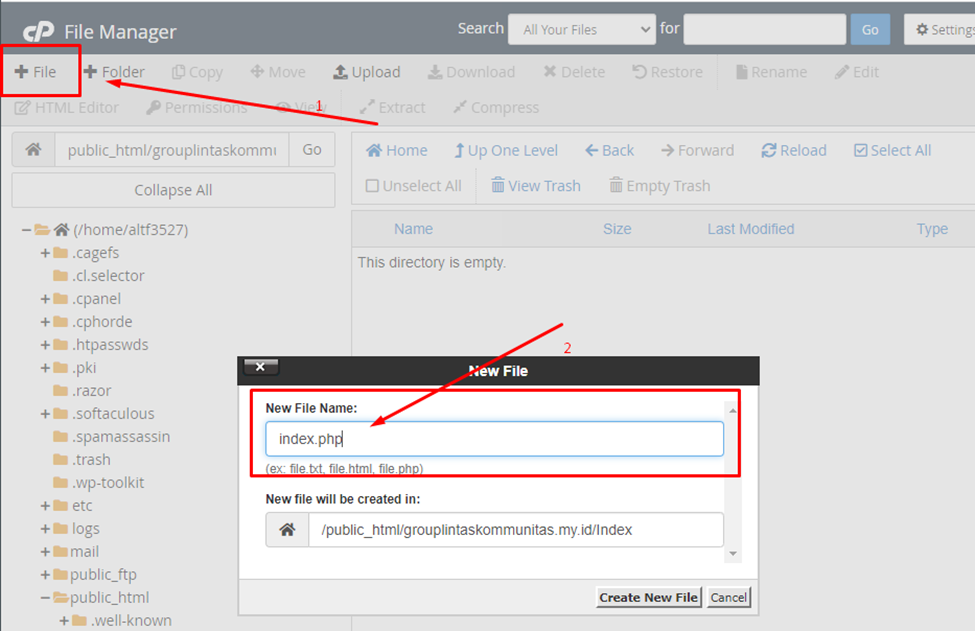Collapse the public_html folder
Screen dimensions: 975x631
pyautogui.click(x=45, y=598)
